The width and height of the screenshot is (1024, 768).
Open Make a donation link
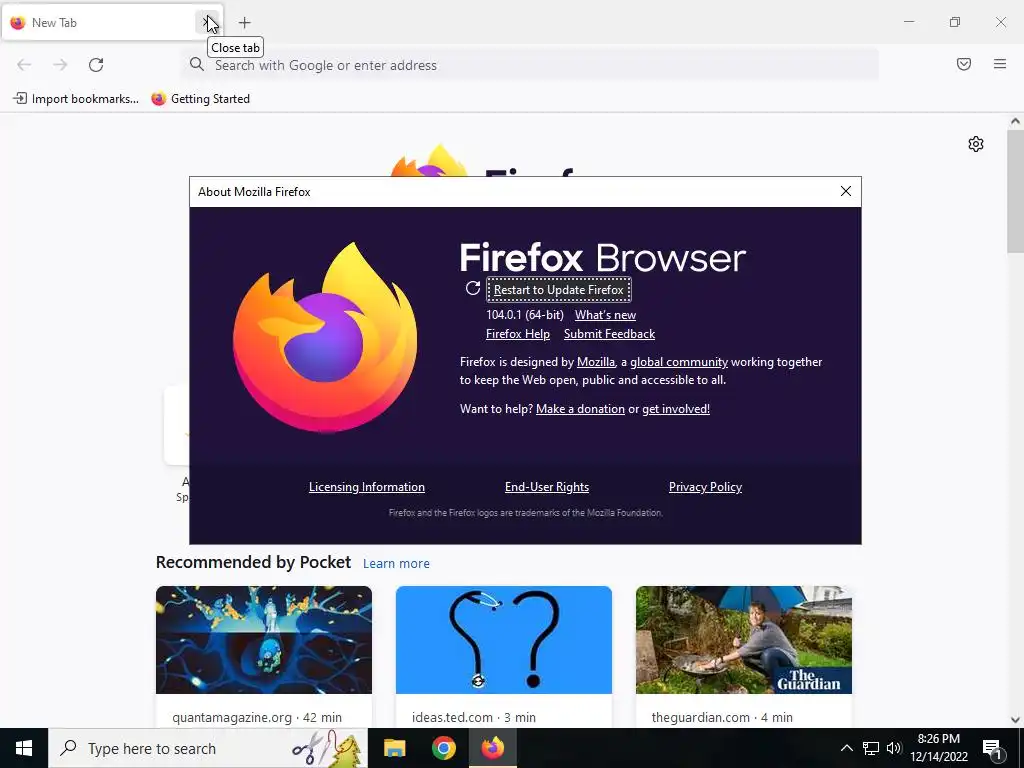point(580,409)
